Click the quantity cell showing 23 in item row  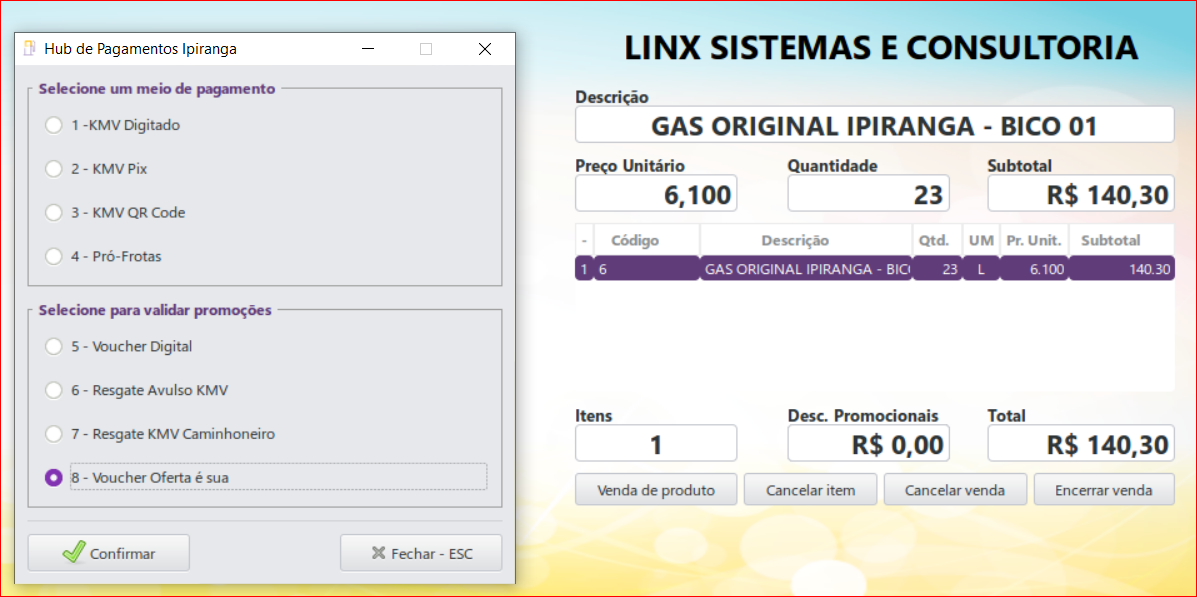[x=937, y=269]
